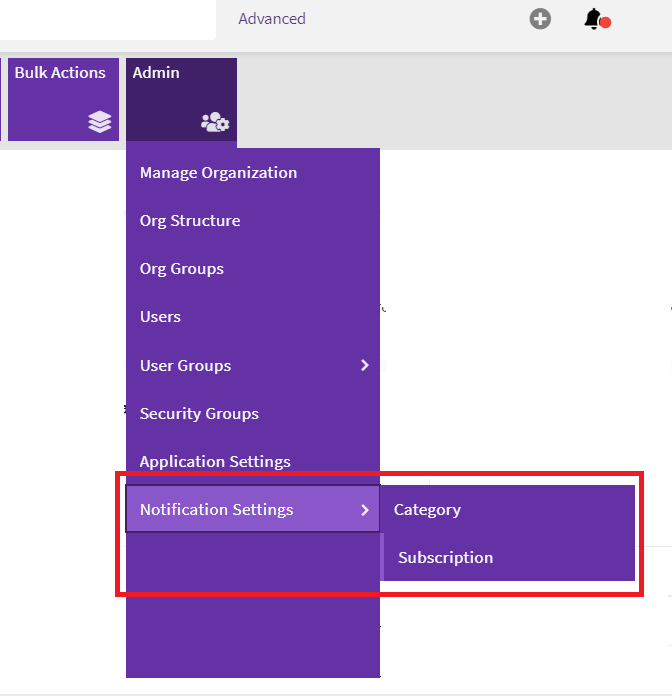Viewport: 672px width, 700px height.
Task: Open the notifications bell icon
Action: (x=594, y=19)
